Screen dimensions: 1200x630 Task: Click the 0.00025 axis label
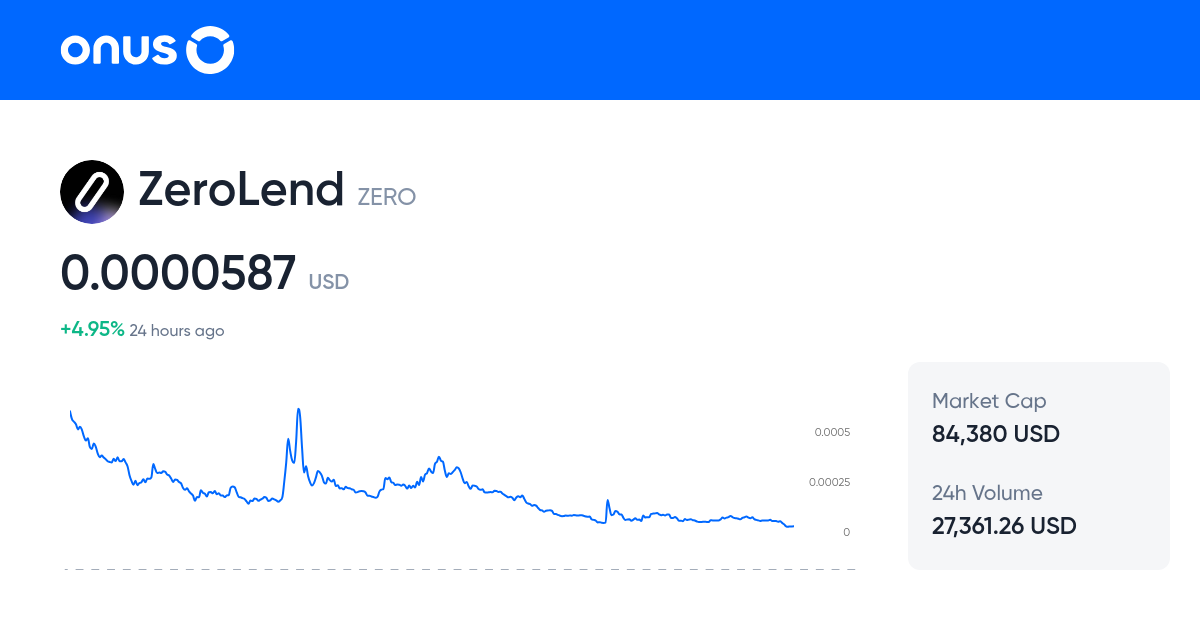point(828,482)
